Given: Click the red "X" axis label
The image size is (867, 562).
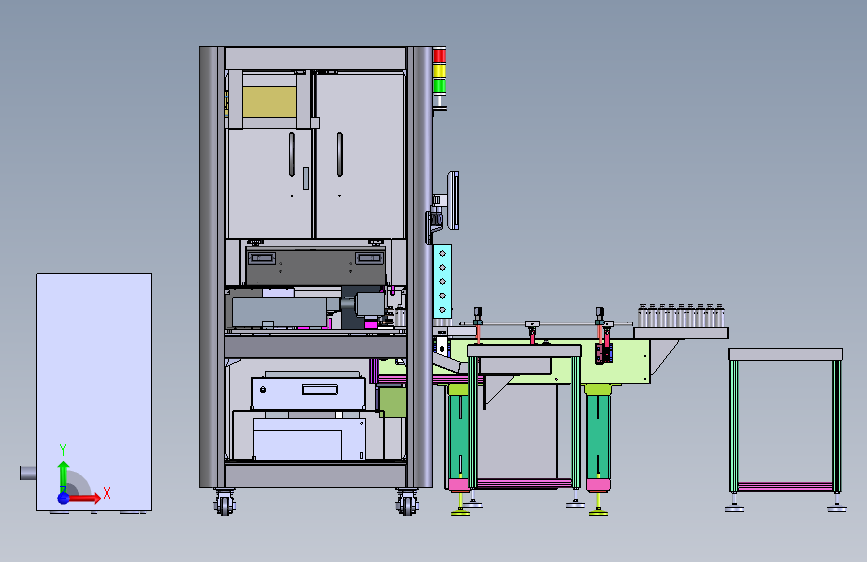Looking at the screenshot, I should pos(107,493).
